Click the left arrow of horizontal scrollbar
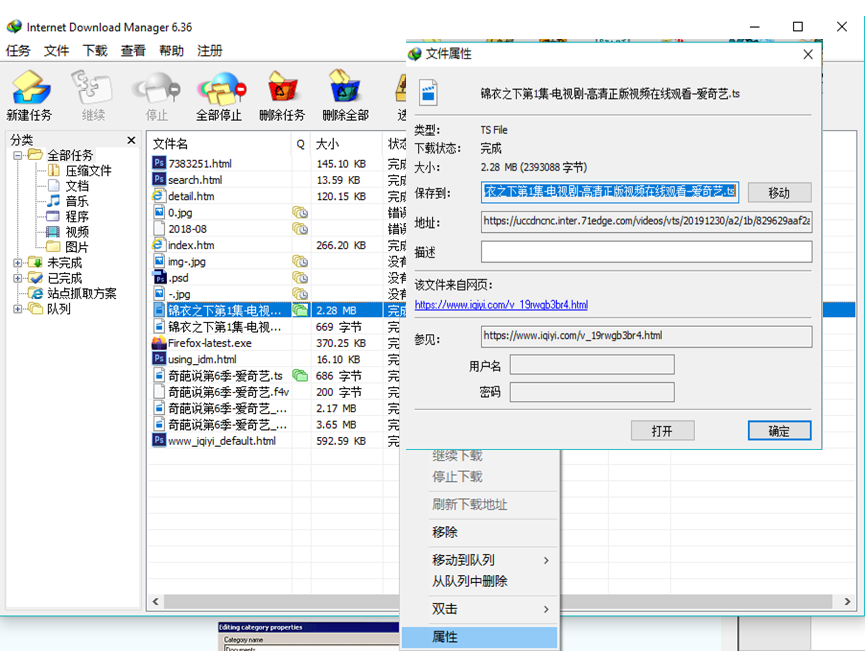Viewport: 865px width, 651px height. [x=156, y=601]
